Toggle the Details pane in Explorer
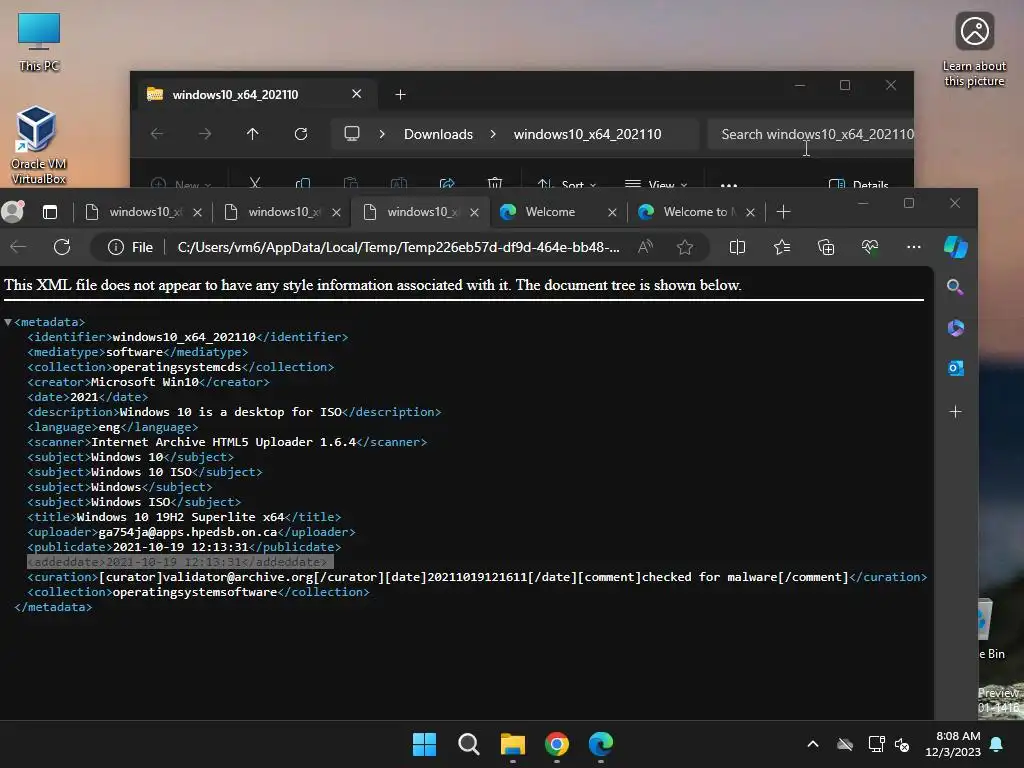The width and height of the screenshot is (1024, 768). click(859, 183)
